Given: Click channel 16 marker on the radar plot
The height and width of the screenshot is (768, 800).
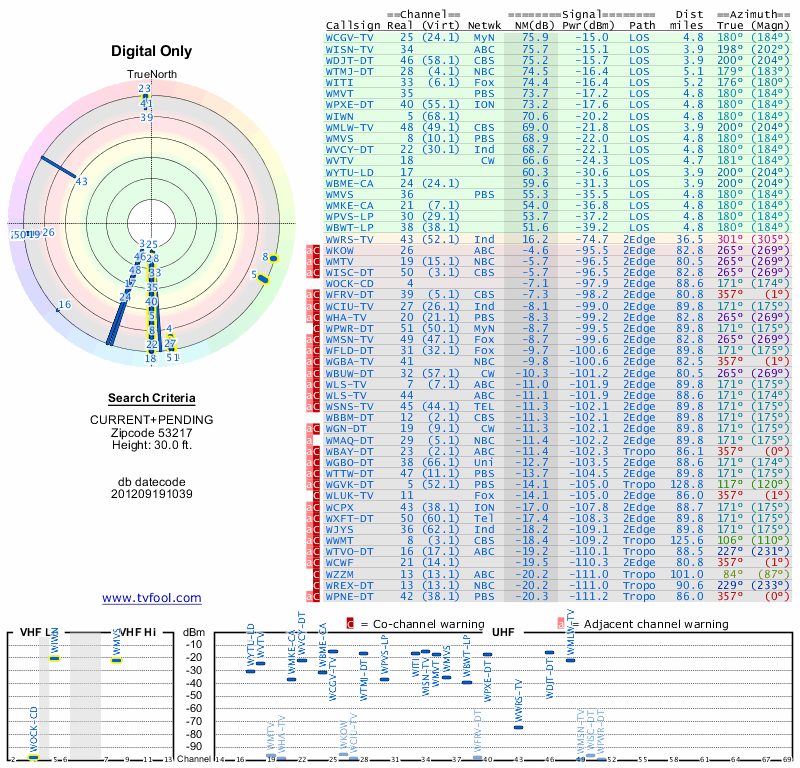Looking at the screenshot, I should pyautogui.click(x=65, y=305).
